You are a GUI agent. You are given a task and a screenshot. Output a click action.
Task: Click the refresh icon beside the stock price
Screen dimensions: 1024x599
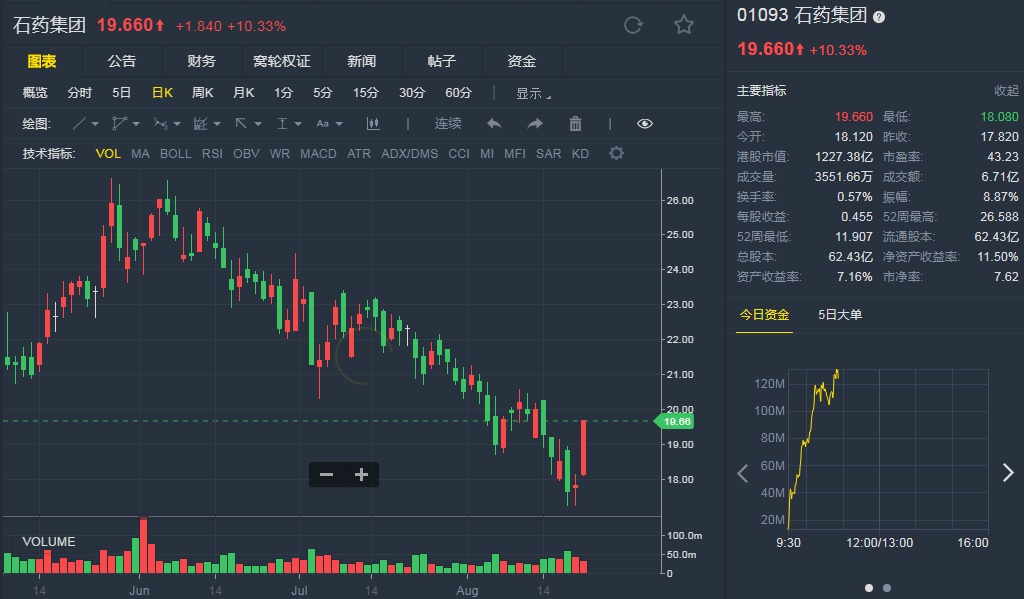632,25
